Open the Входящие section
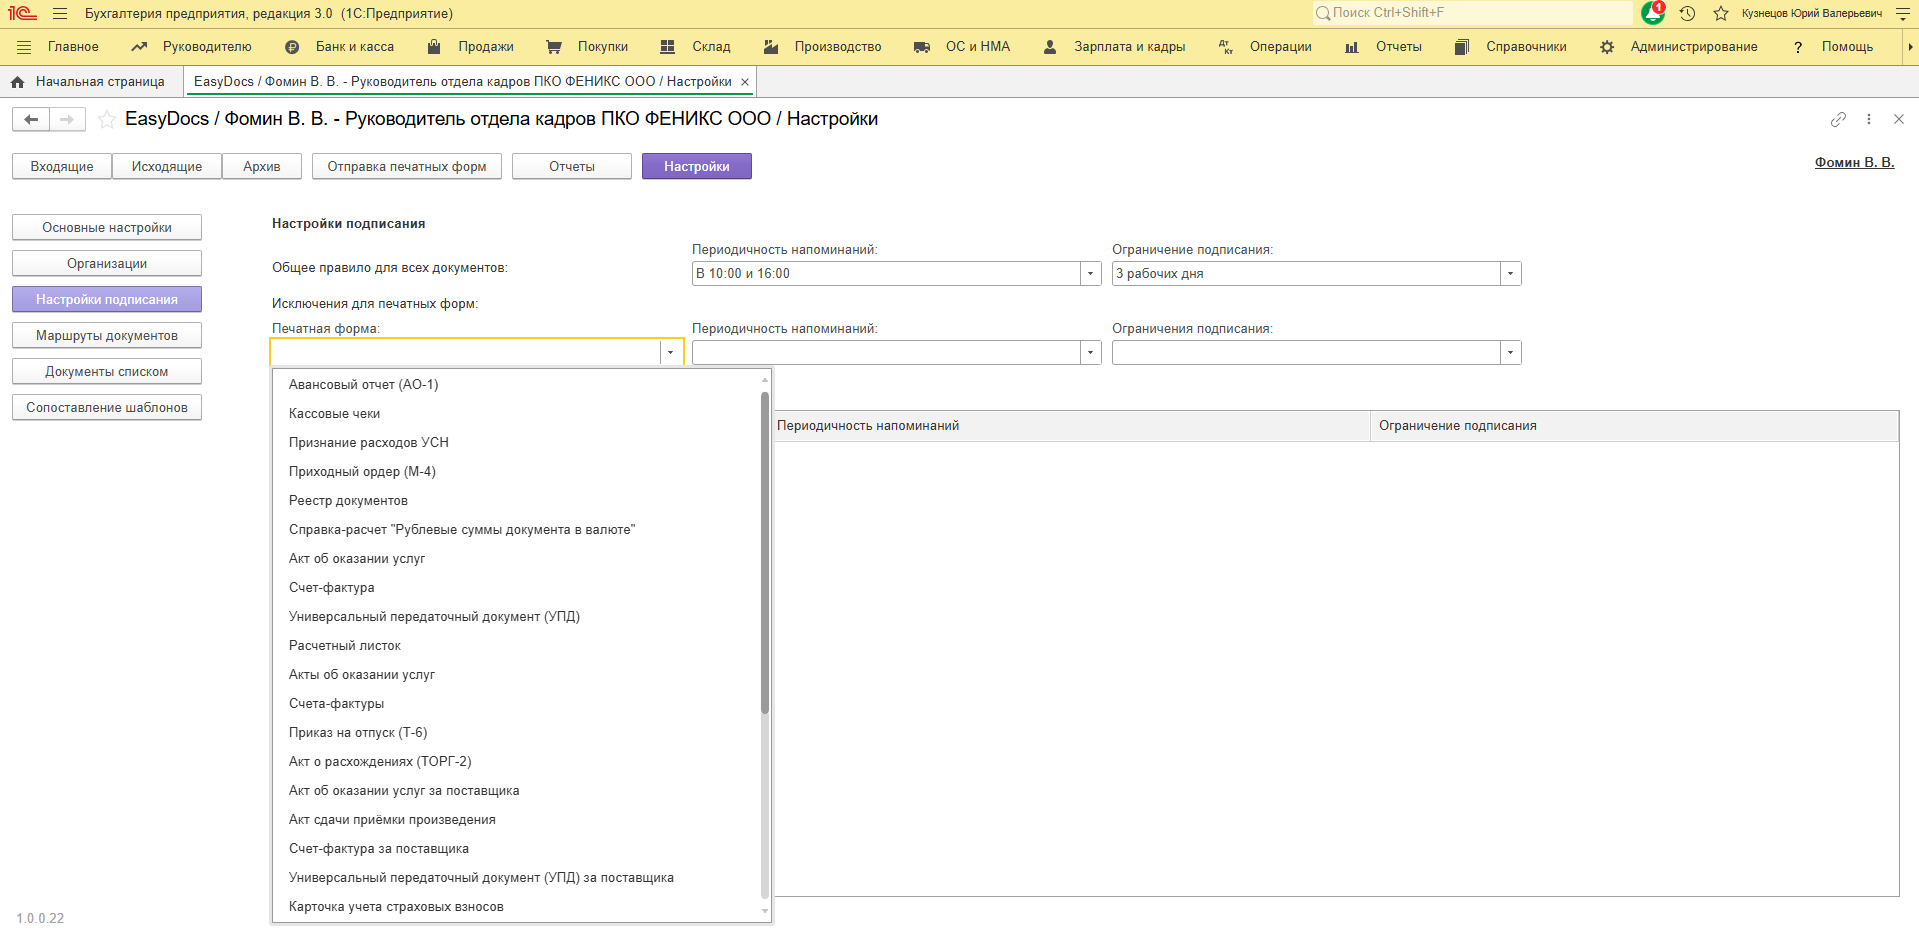Screen dimensions: 1919x940 62,167
